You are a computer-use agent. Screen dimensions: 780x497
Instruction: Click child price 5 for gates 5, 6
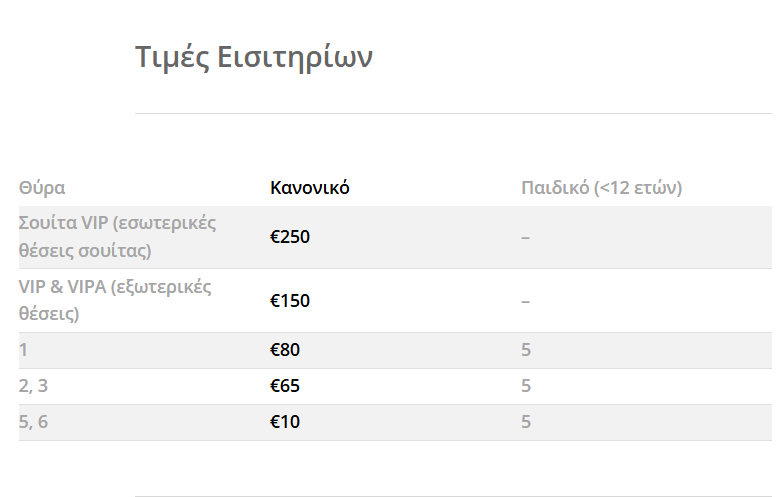(526, 422)
